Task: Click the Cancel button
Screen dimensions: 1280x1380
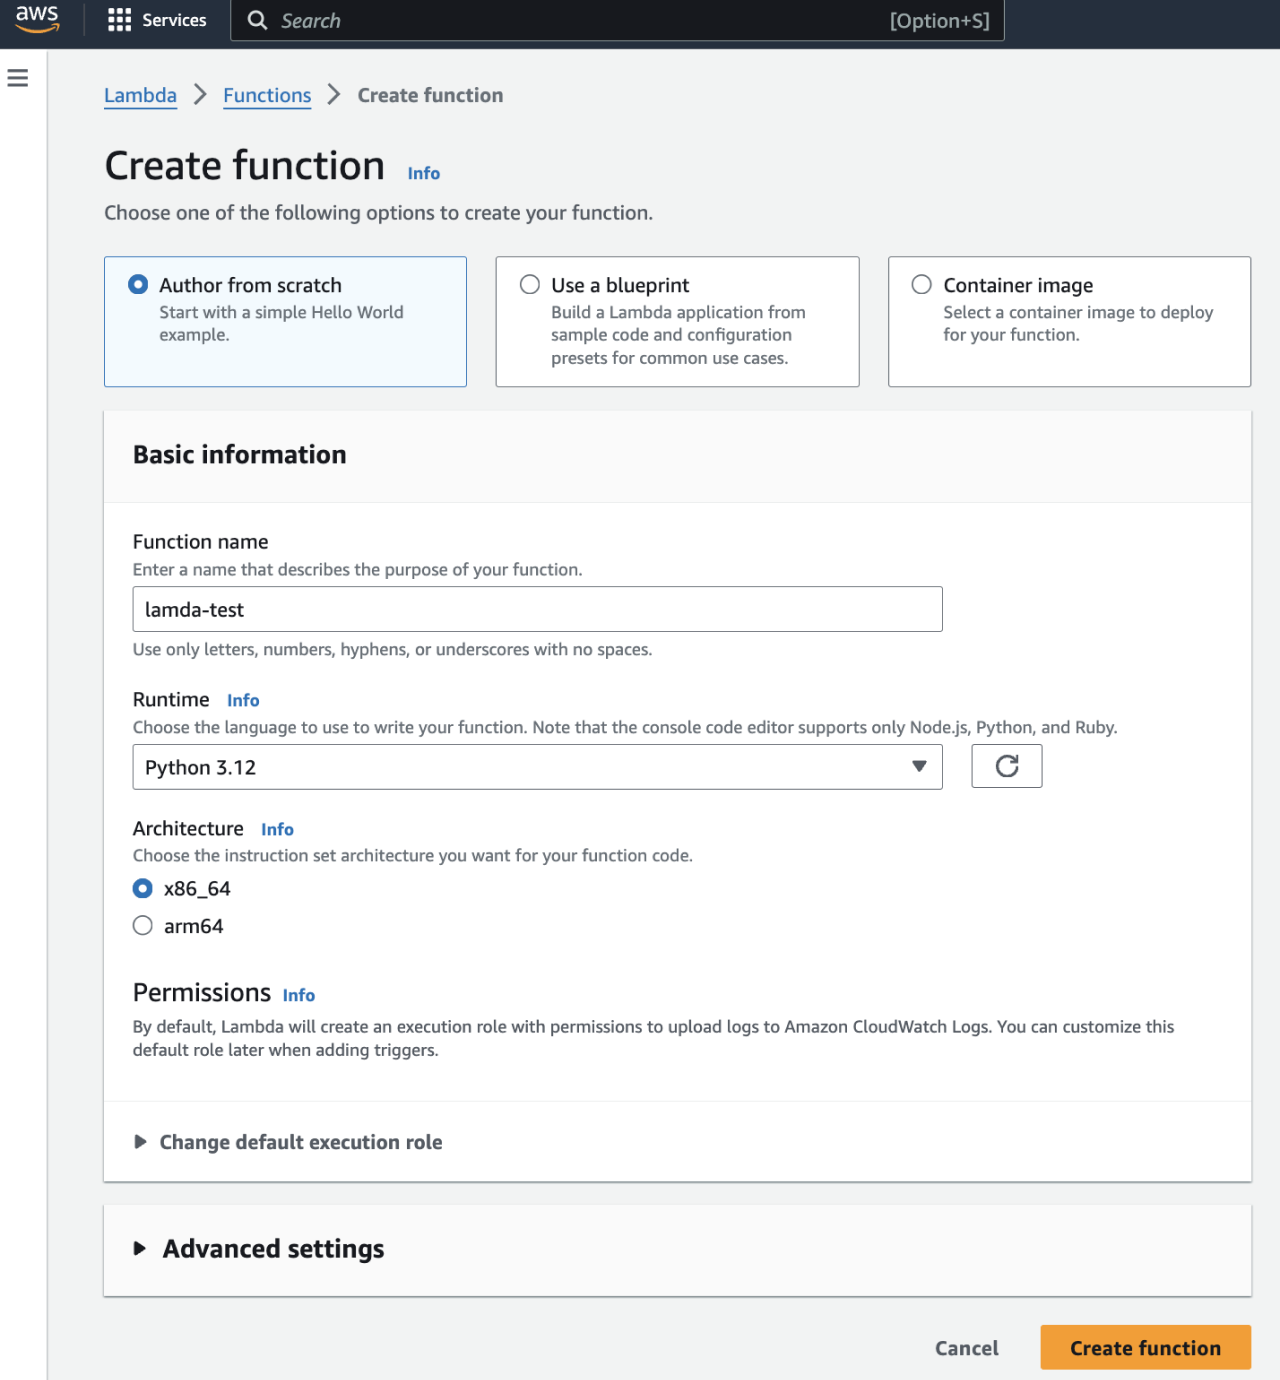Action: [x=965, y=1347]
